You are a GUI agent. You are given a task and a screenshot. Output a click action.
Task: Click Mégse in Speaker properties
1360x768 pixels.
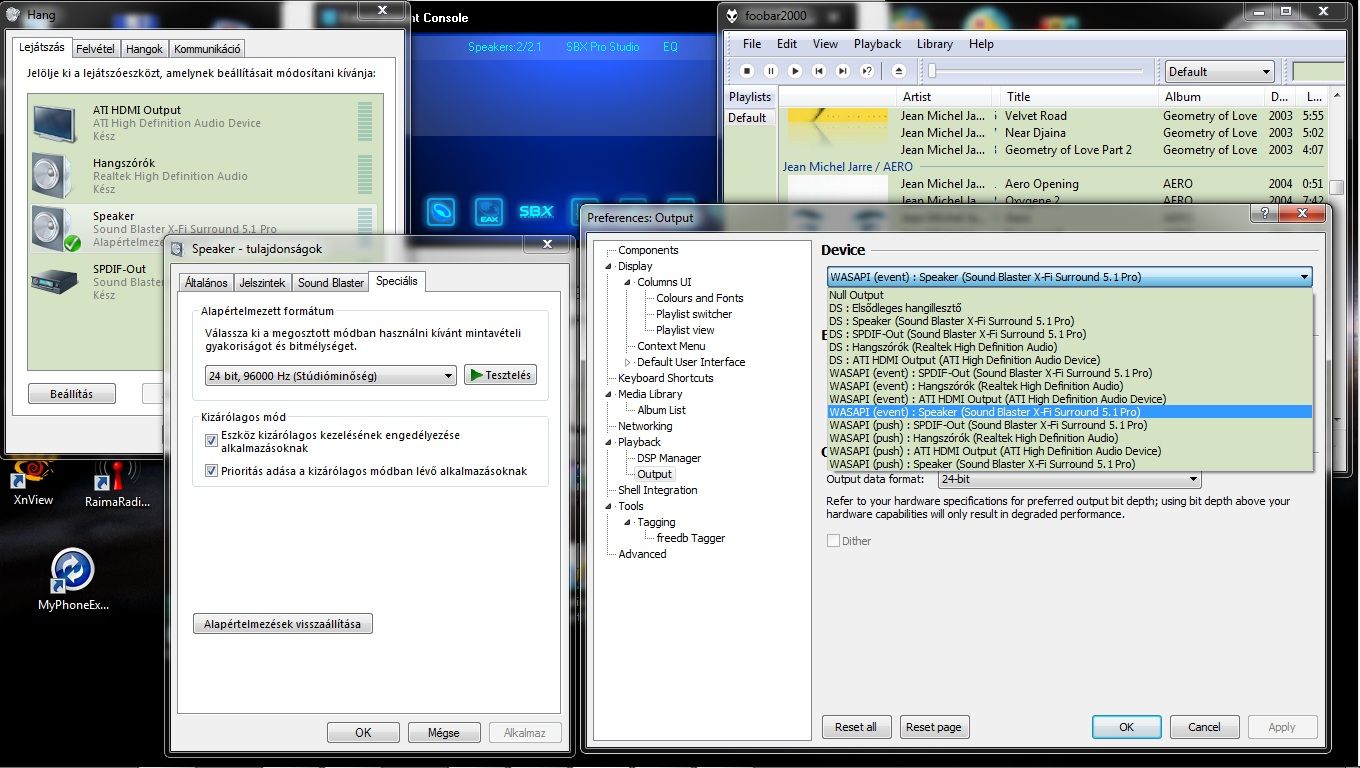point(444,733)
